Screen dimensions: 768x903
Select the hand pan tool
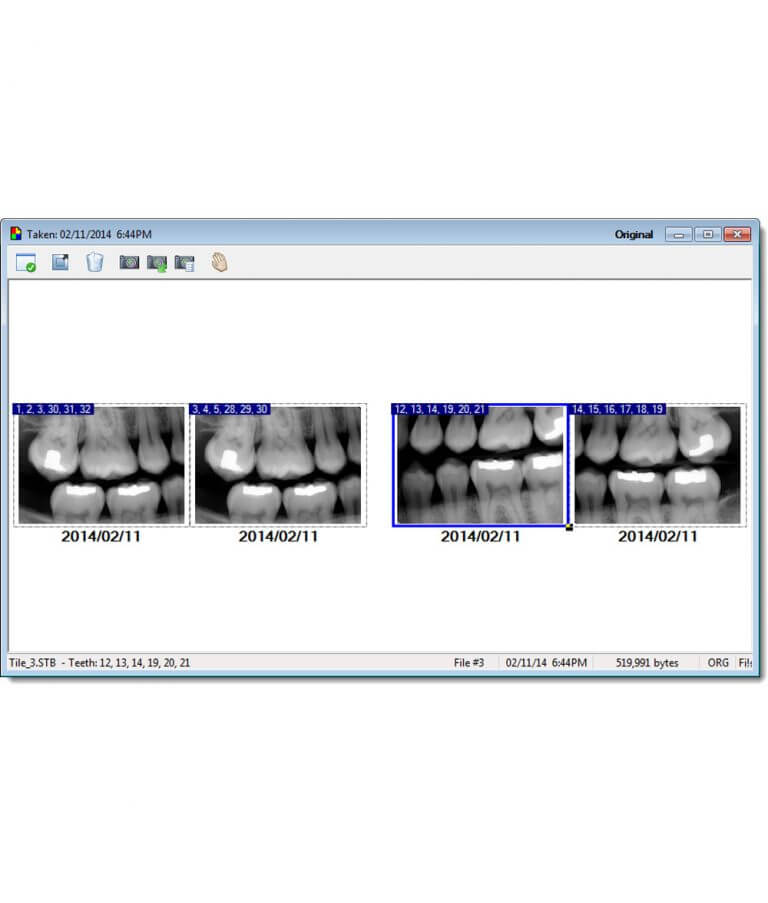pyautogui.click(x=219, y=263)
